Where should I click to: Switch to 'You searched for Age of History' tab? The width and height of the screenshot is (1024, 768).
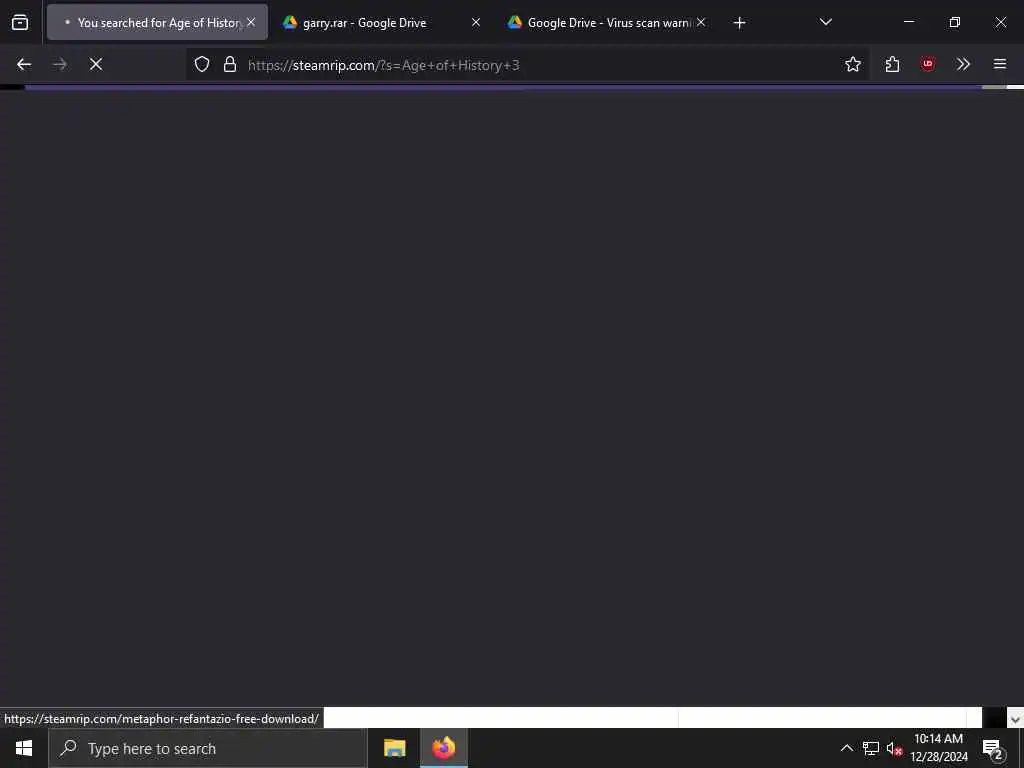157,22
